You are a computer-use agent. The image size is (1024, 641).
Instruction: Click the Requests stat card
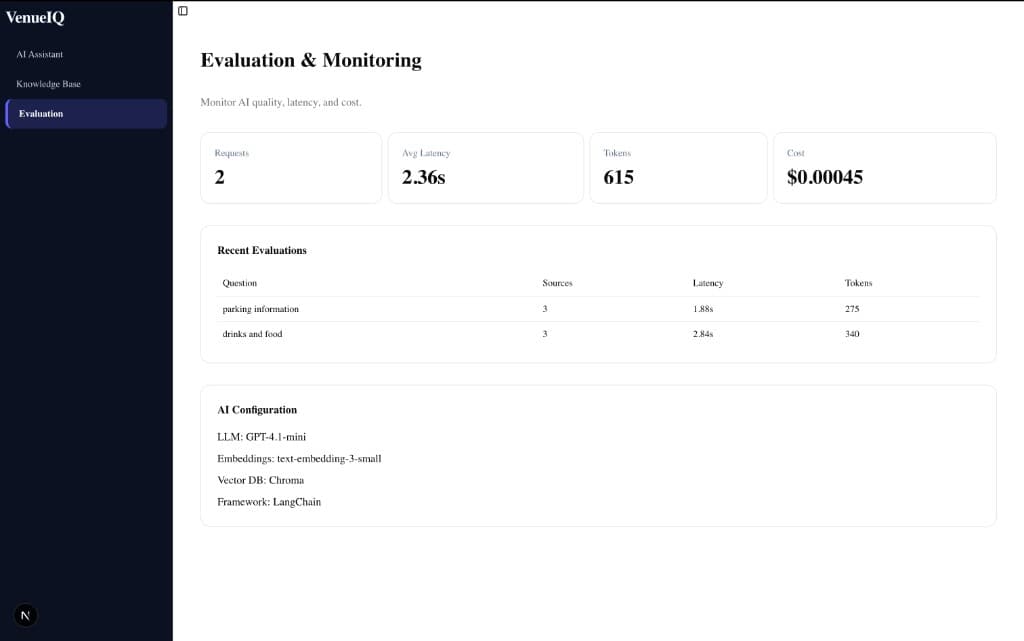pyautogui.click(x=291, y=168)
